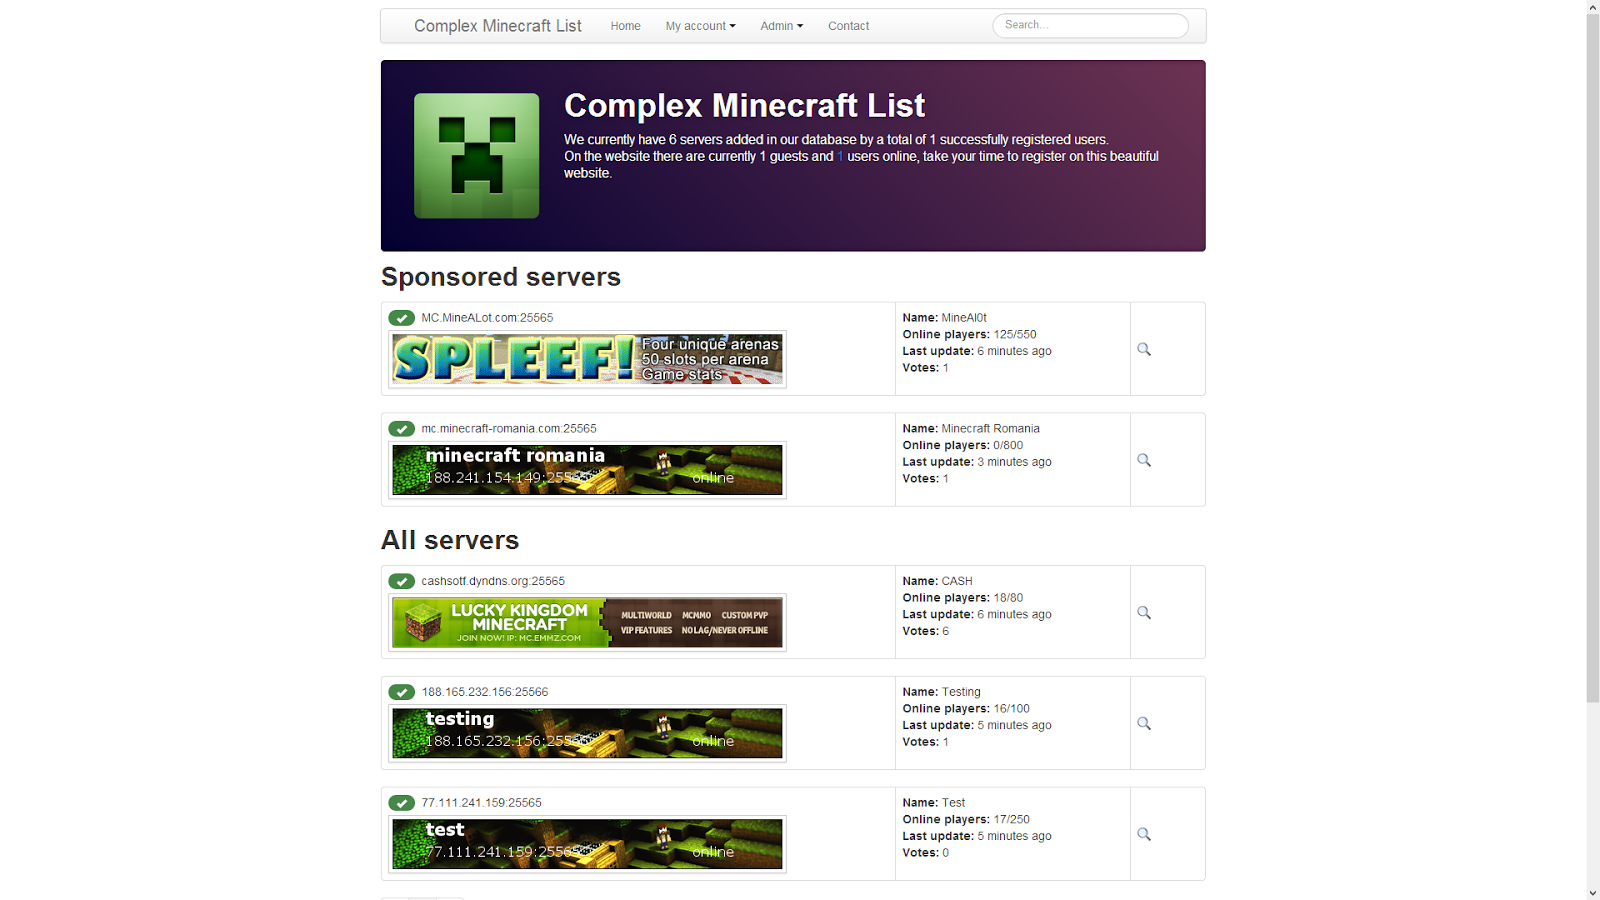
Task: Select address 77.111.241.159:25565
Action: point(482,803)
